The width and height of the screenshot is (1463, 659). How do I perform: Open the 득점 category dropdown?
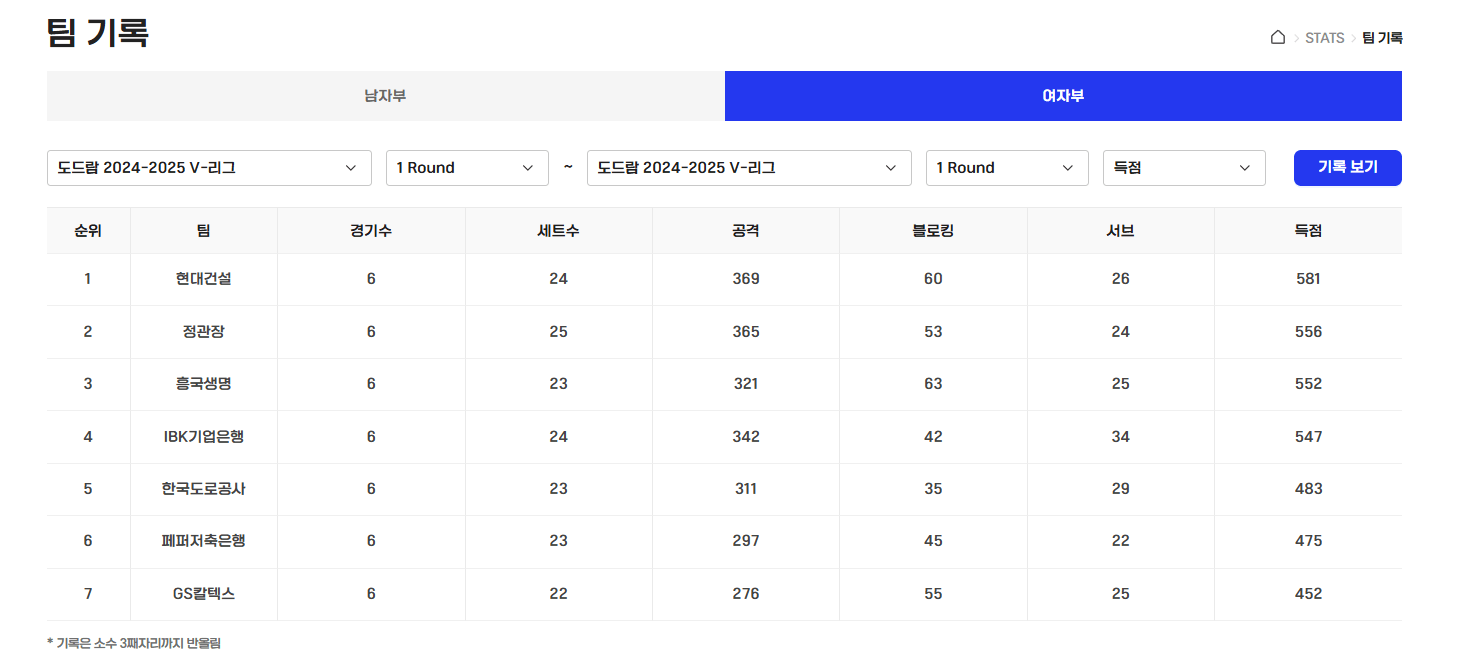tap(1184, 168)
